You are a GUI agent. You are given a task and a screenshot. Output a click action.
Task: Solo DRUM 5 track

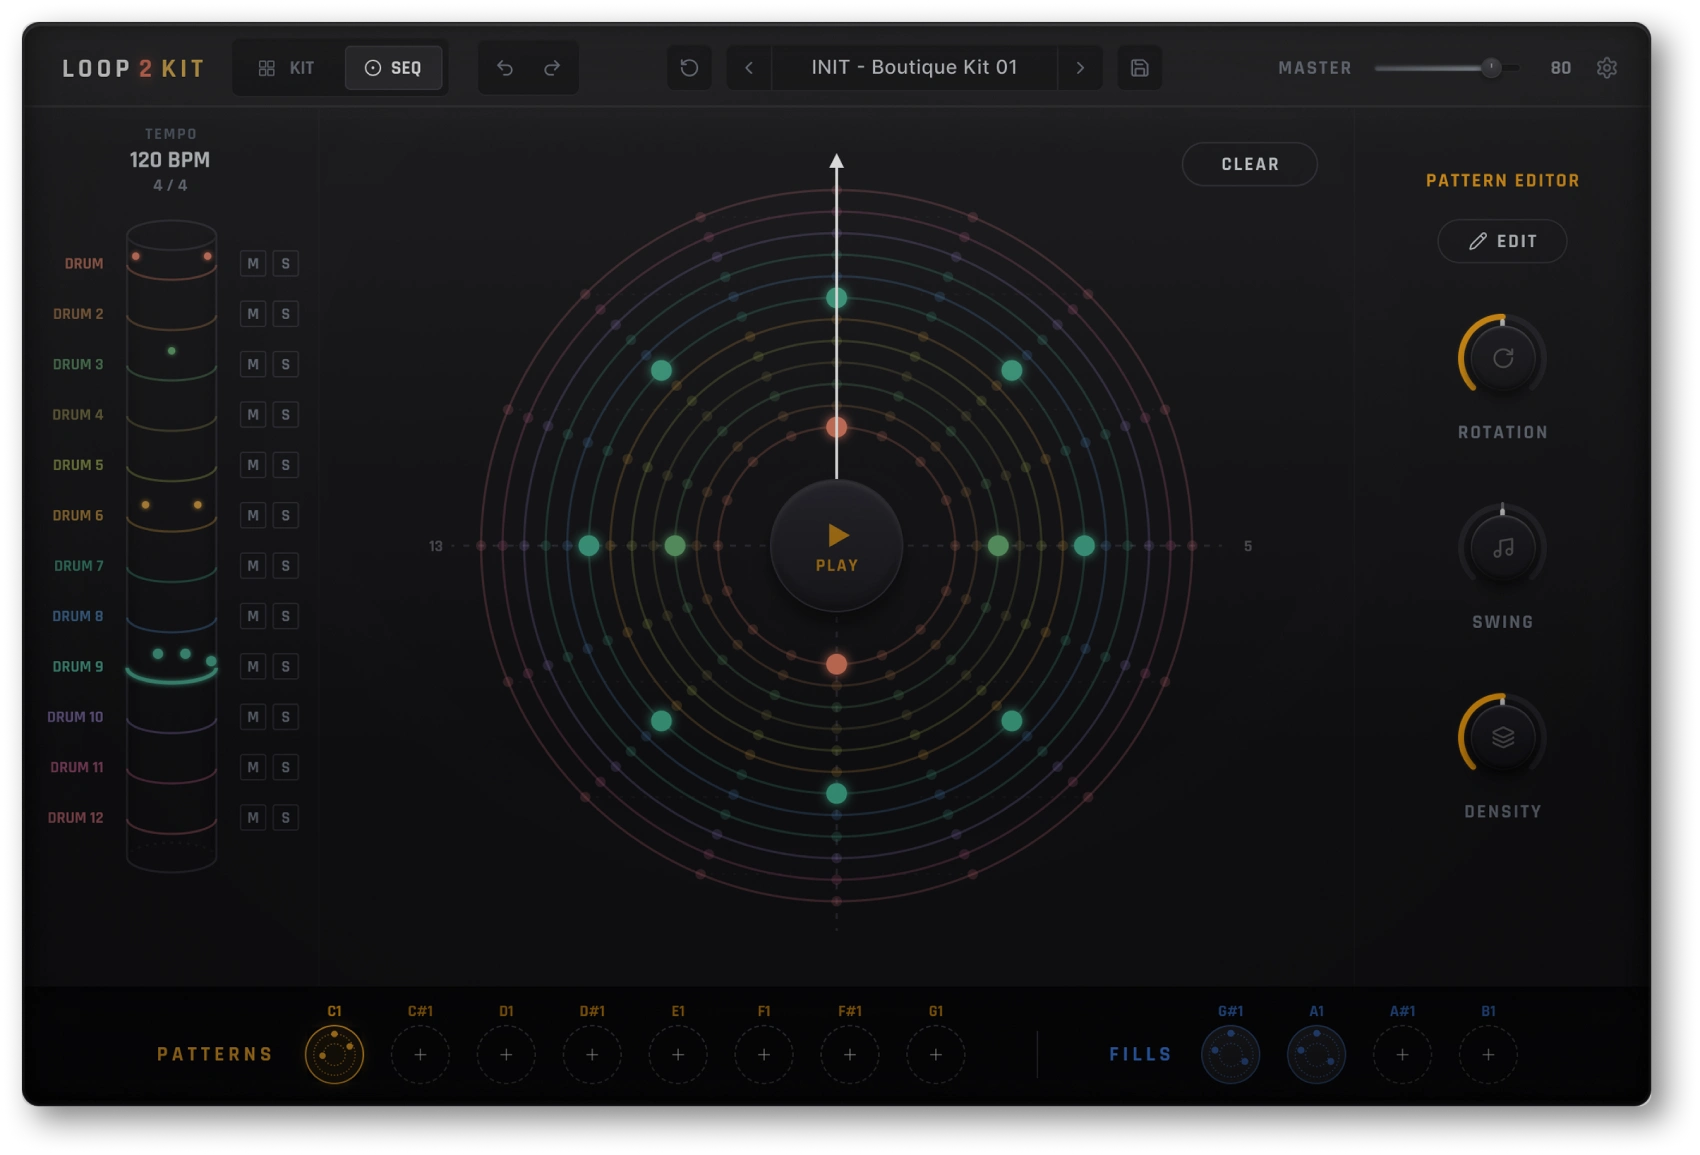tap(286, 465)
